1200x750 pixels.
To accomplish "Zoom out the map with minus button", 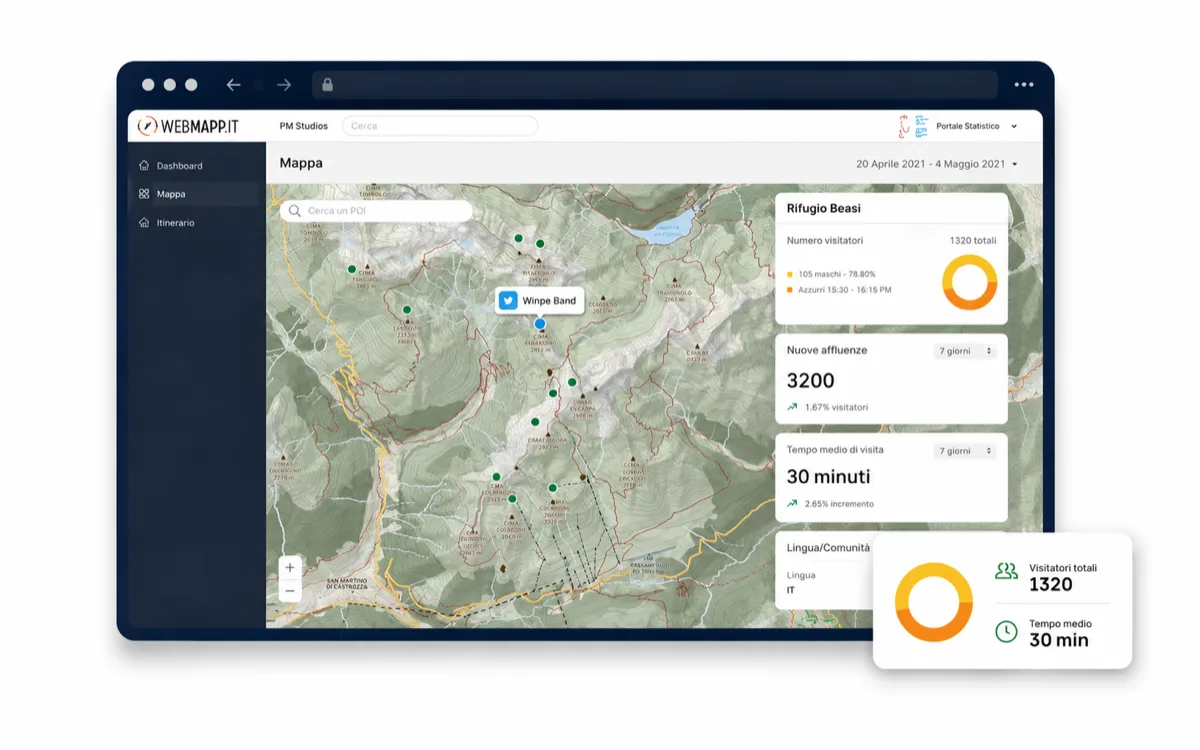I will pyautogui.click(x=290, y=591).
